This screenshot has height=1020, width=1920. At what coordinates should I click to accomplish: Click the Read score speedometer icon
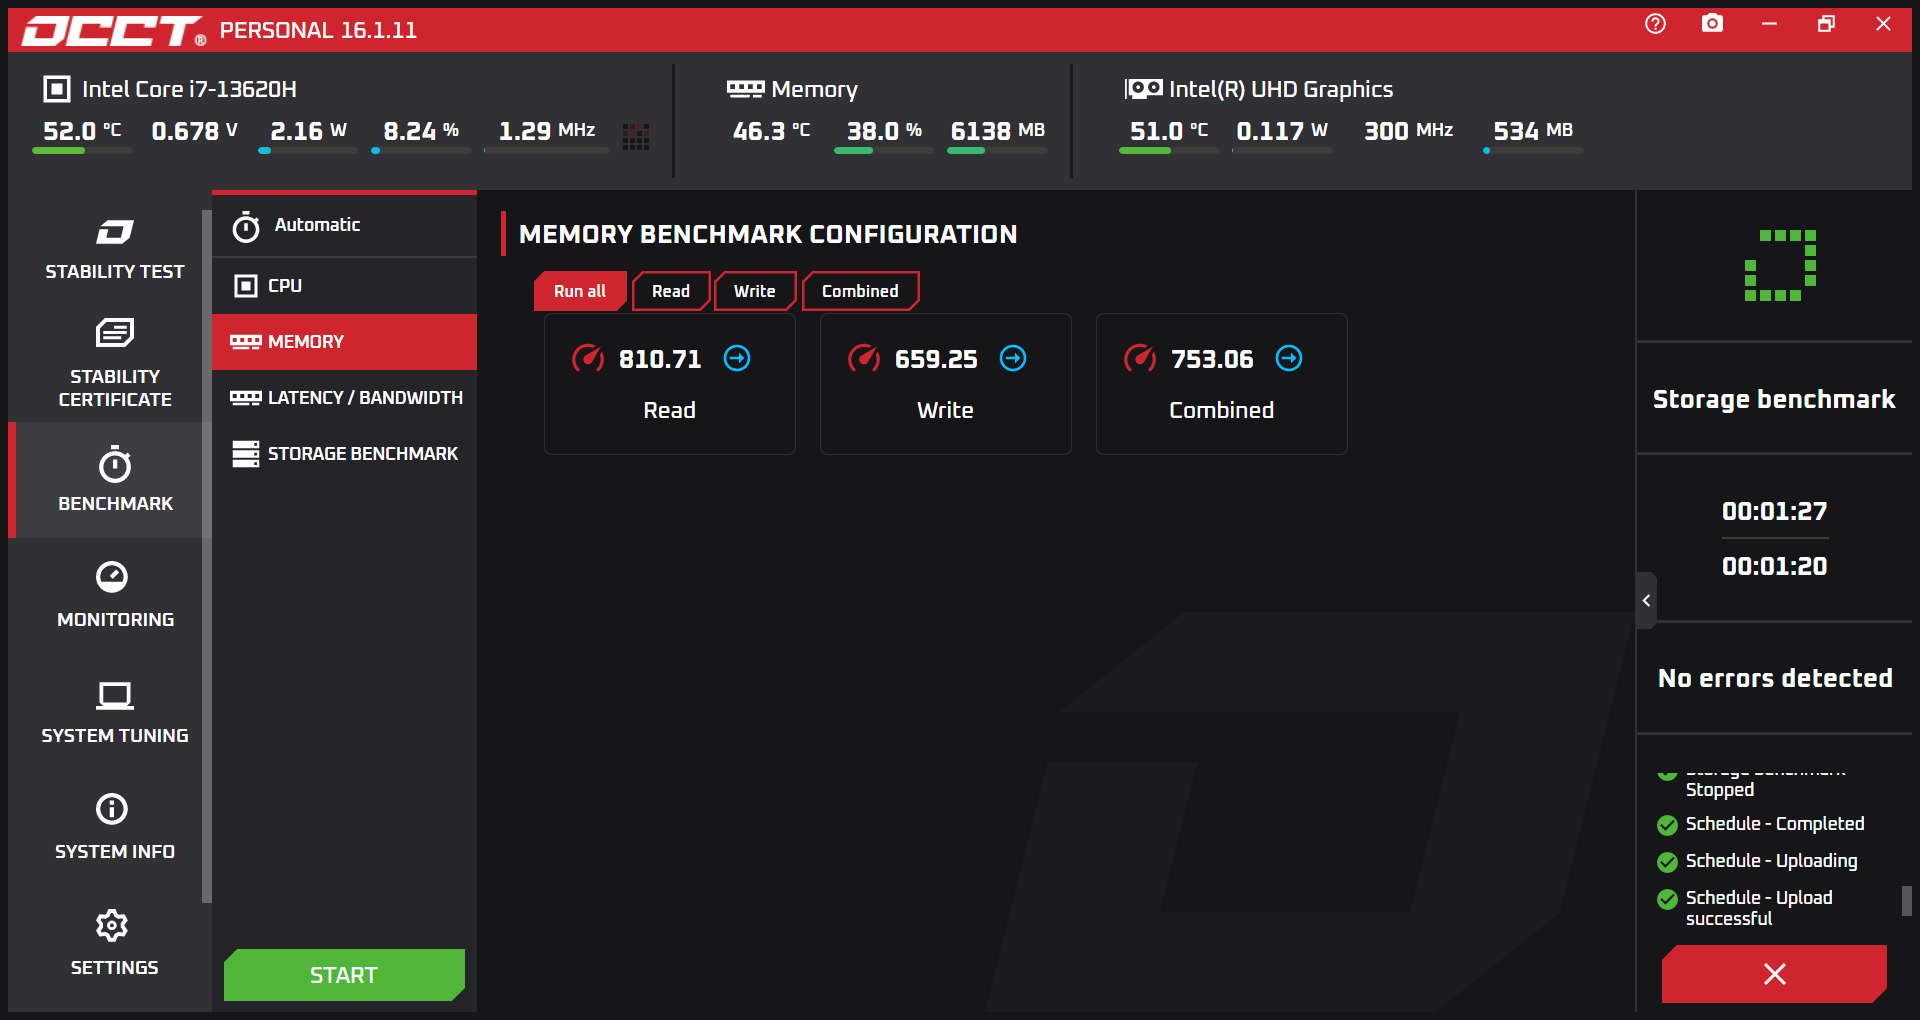click(588, 358)
